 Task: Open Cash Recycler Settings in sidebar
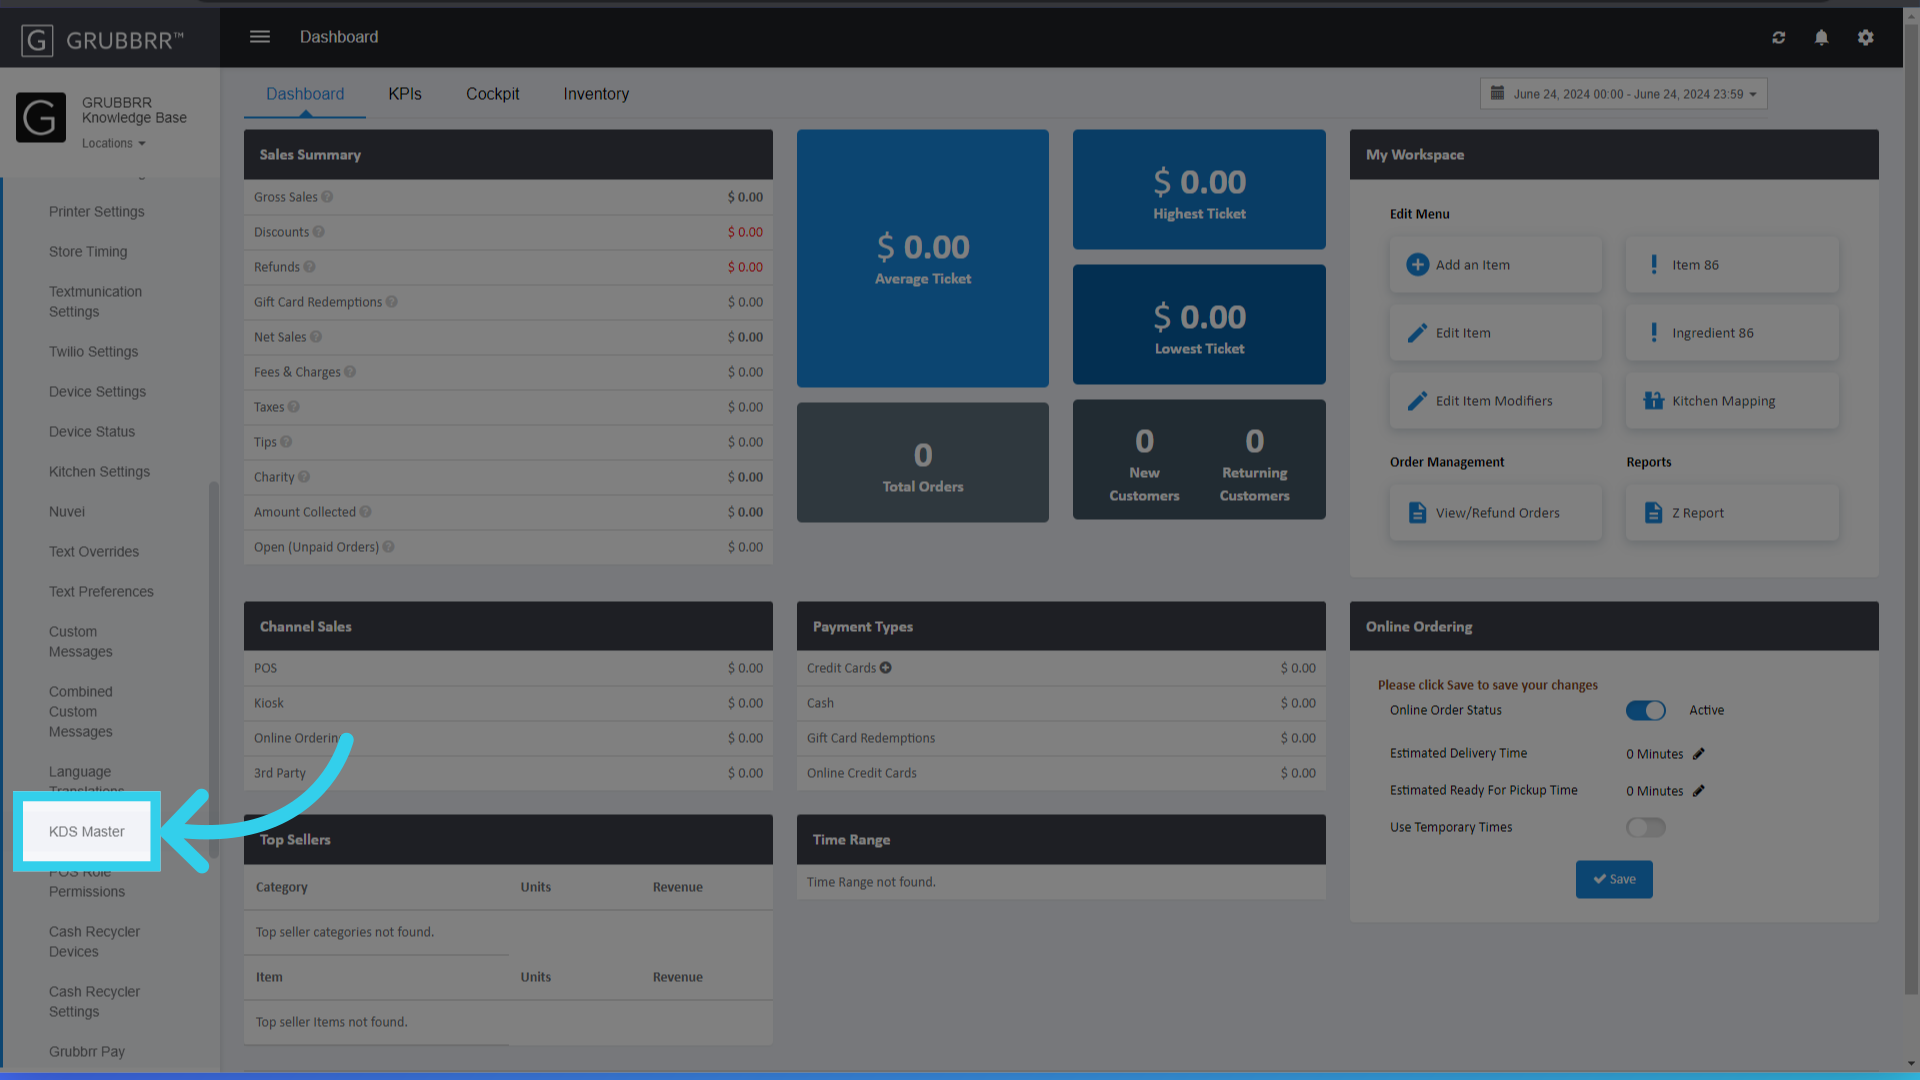click(94, 1002)
